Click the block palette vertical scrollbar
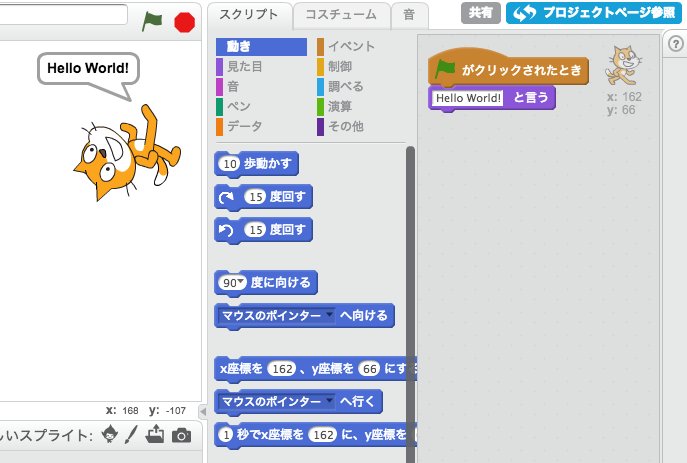The height and width of the screenshot is (463, 687). [410, 302]
